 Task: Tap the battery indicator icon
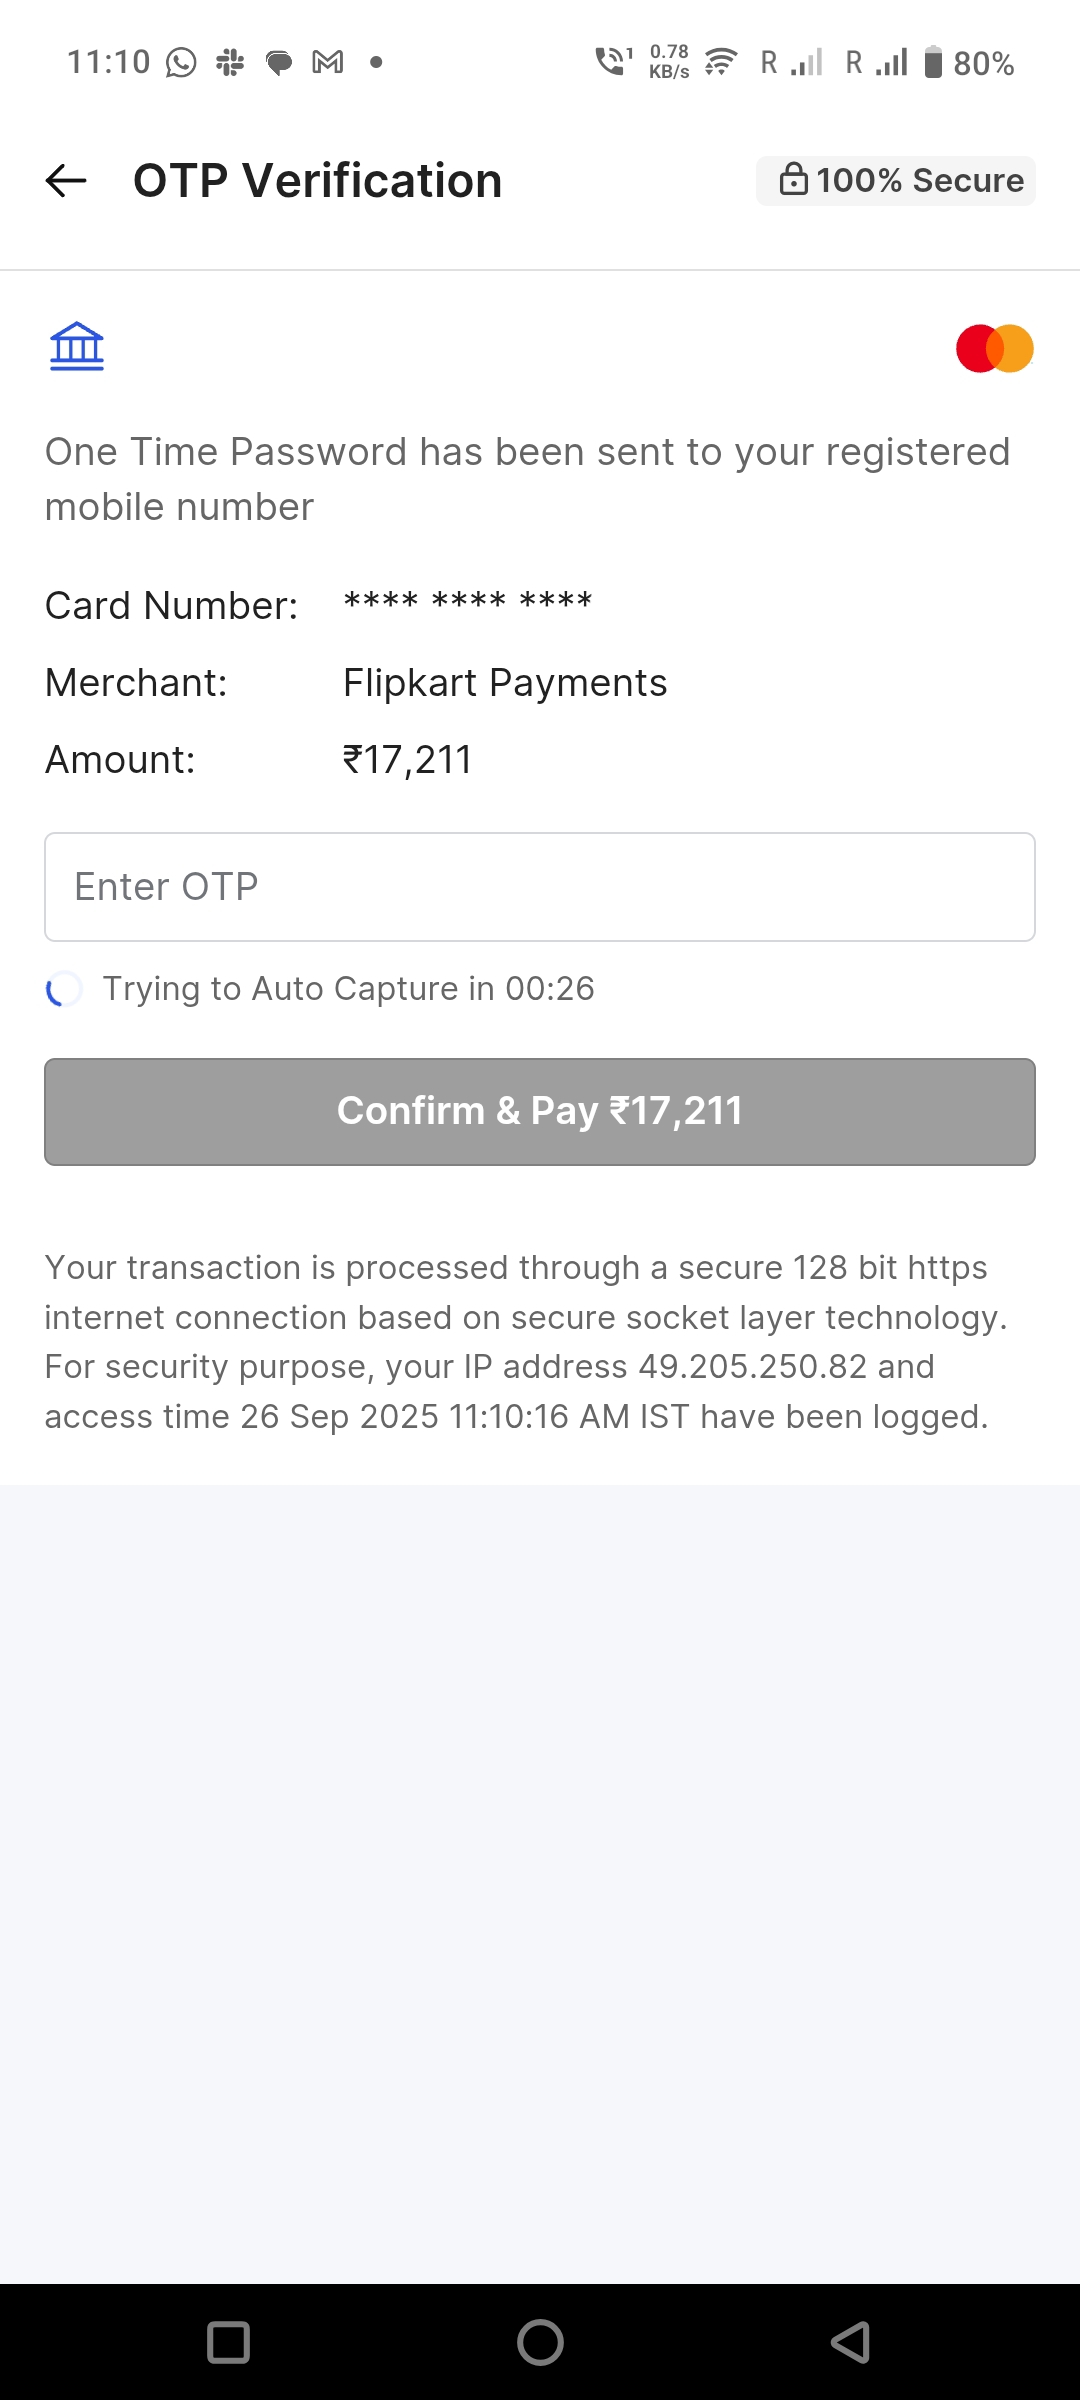pyautogui.click(x=933, y=62)
